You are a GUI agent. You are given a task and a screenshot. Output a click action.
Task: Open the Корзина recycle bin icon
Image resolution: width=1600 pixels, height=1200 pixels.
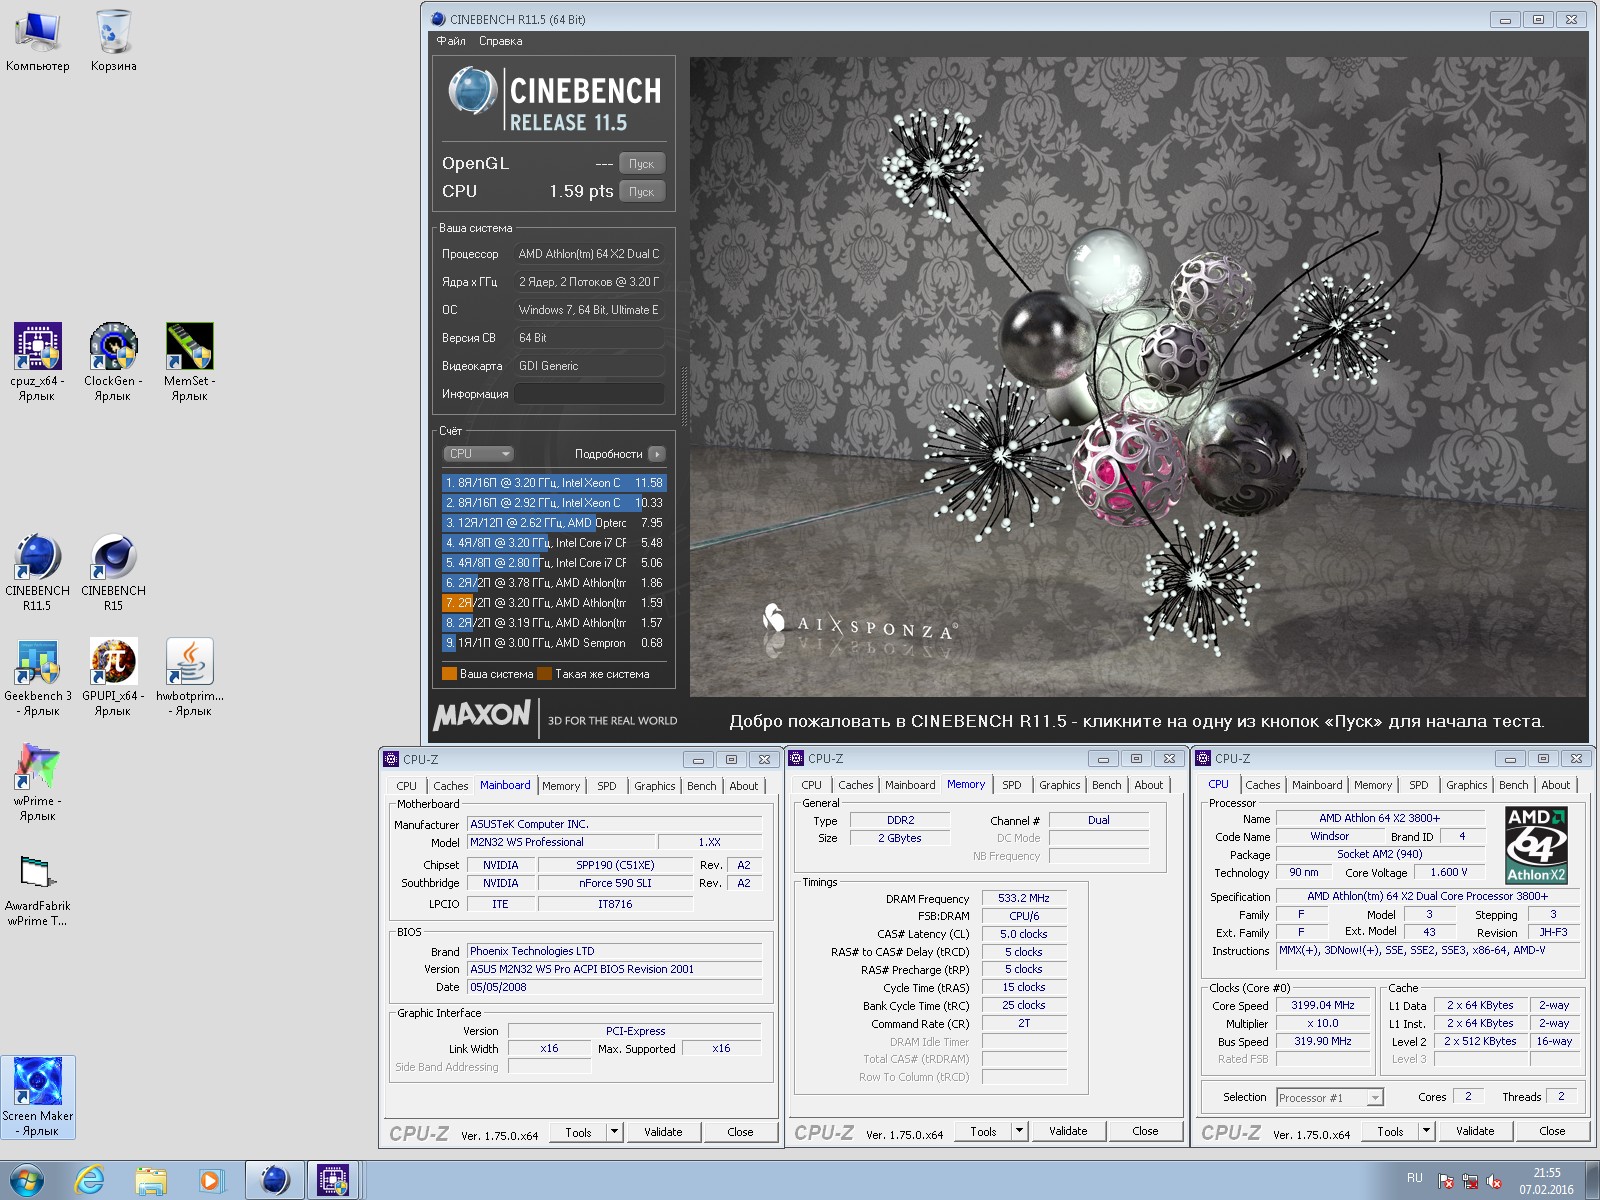click(x=113, y=40)
